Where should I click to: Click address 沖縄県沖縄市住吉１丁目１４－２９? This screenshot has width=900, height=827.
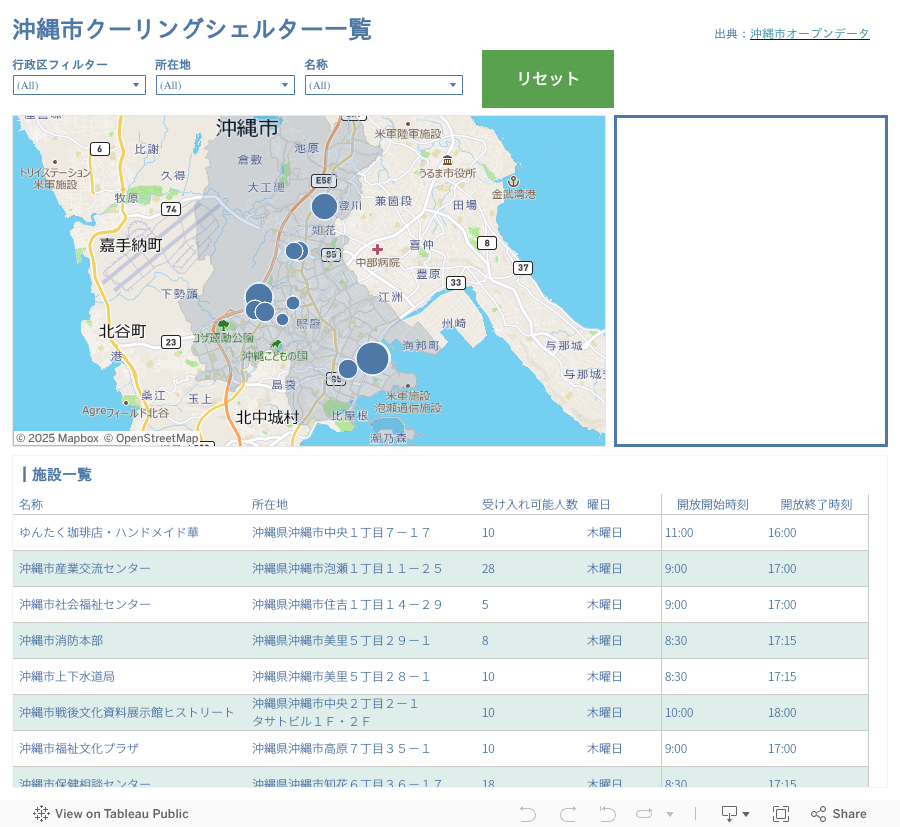[347, 604]
